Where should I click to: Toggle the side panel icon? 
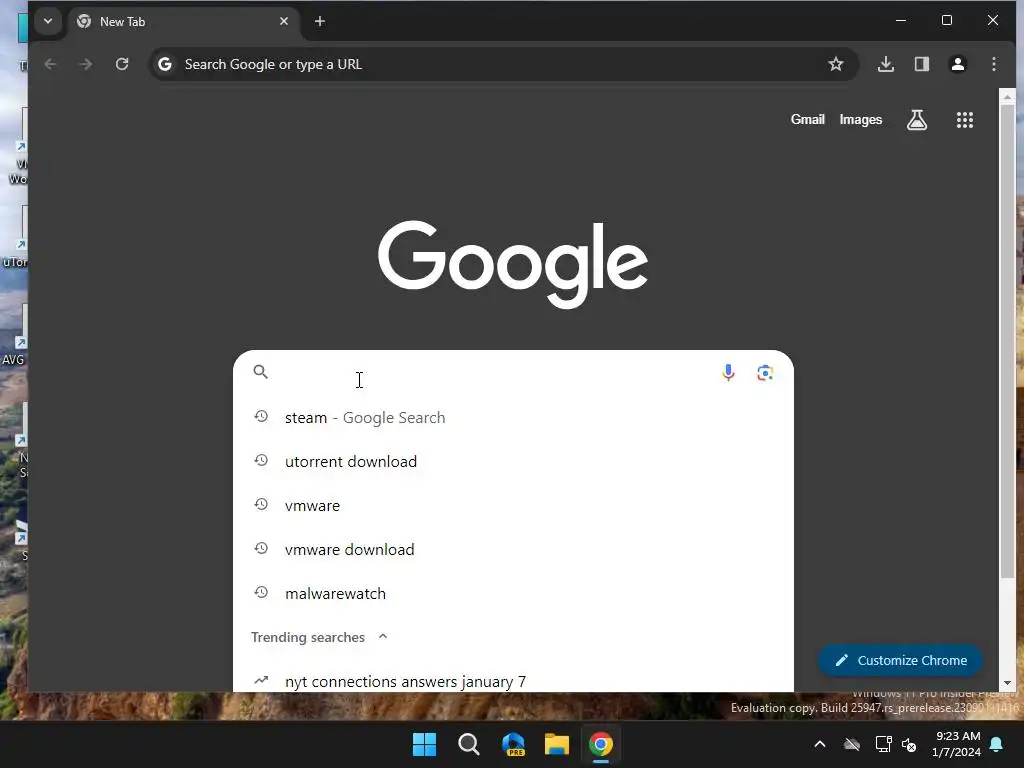coord(921,64)
